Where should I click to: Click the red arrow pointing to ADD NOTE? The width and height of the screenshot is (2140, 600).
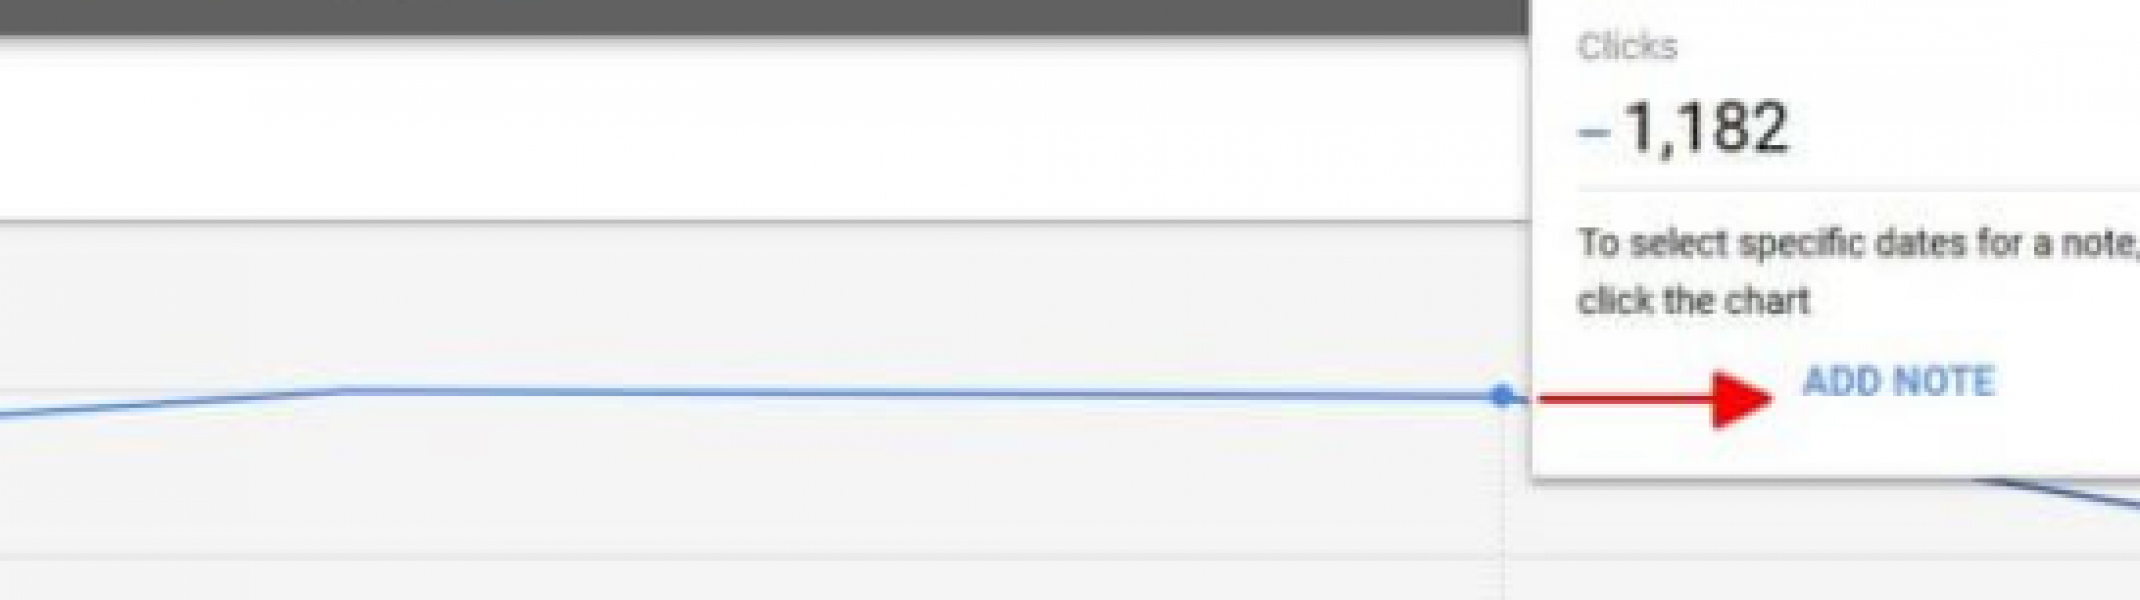1655,399
